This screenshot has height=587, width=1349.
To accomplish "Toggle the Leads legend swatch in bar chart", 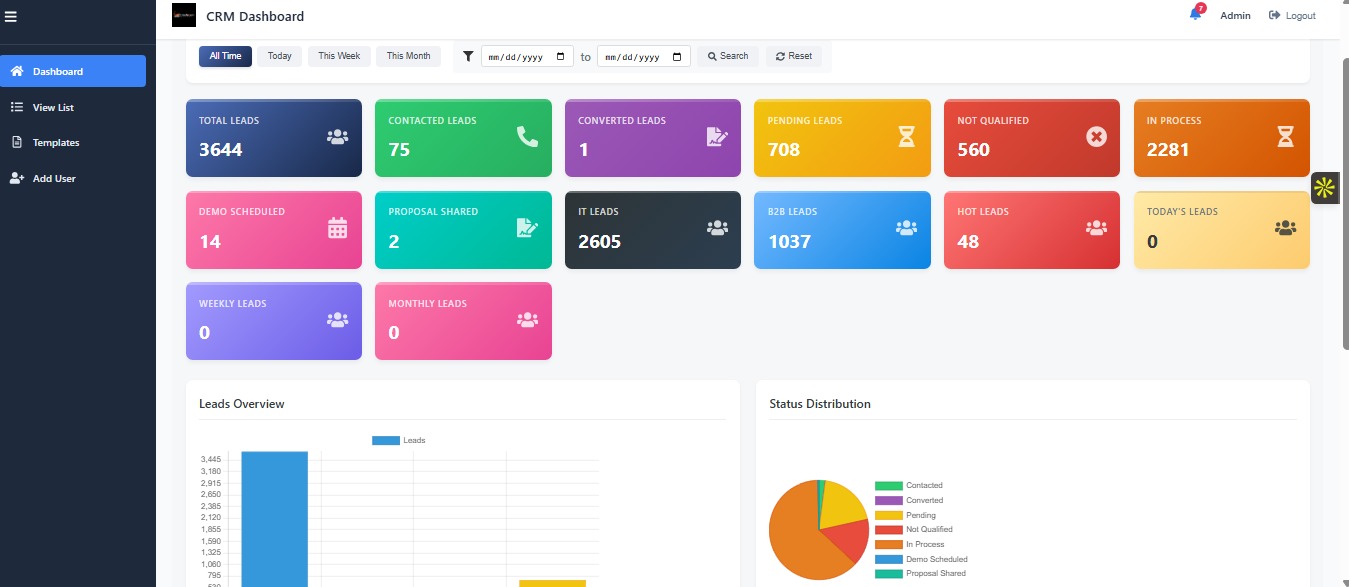I will [x=386, y=440].
